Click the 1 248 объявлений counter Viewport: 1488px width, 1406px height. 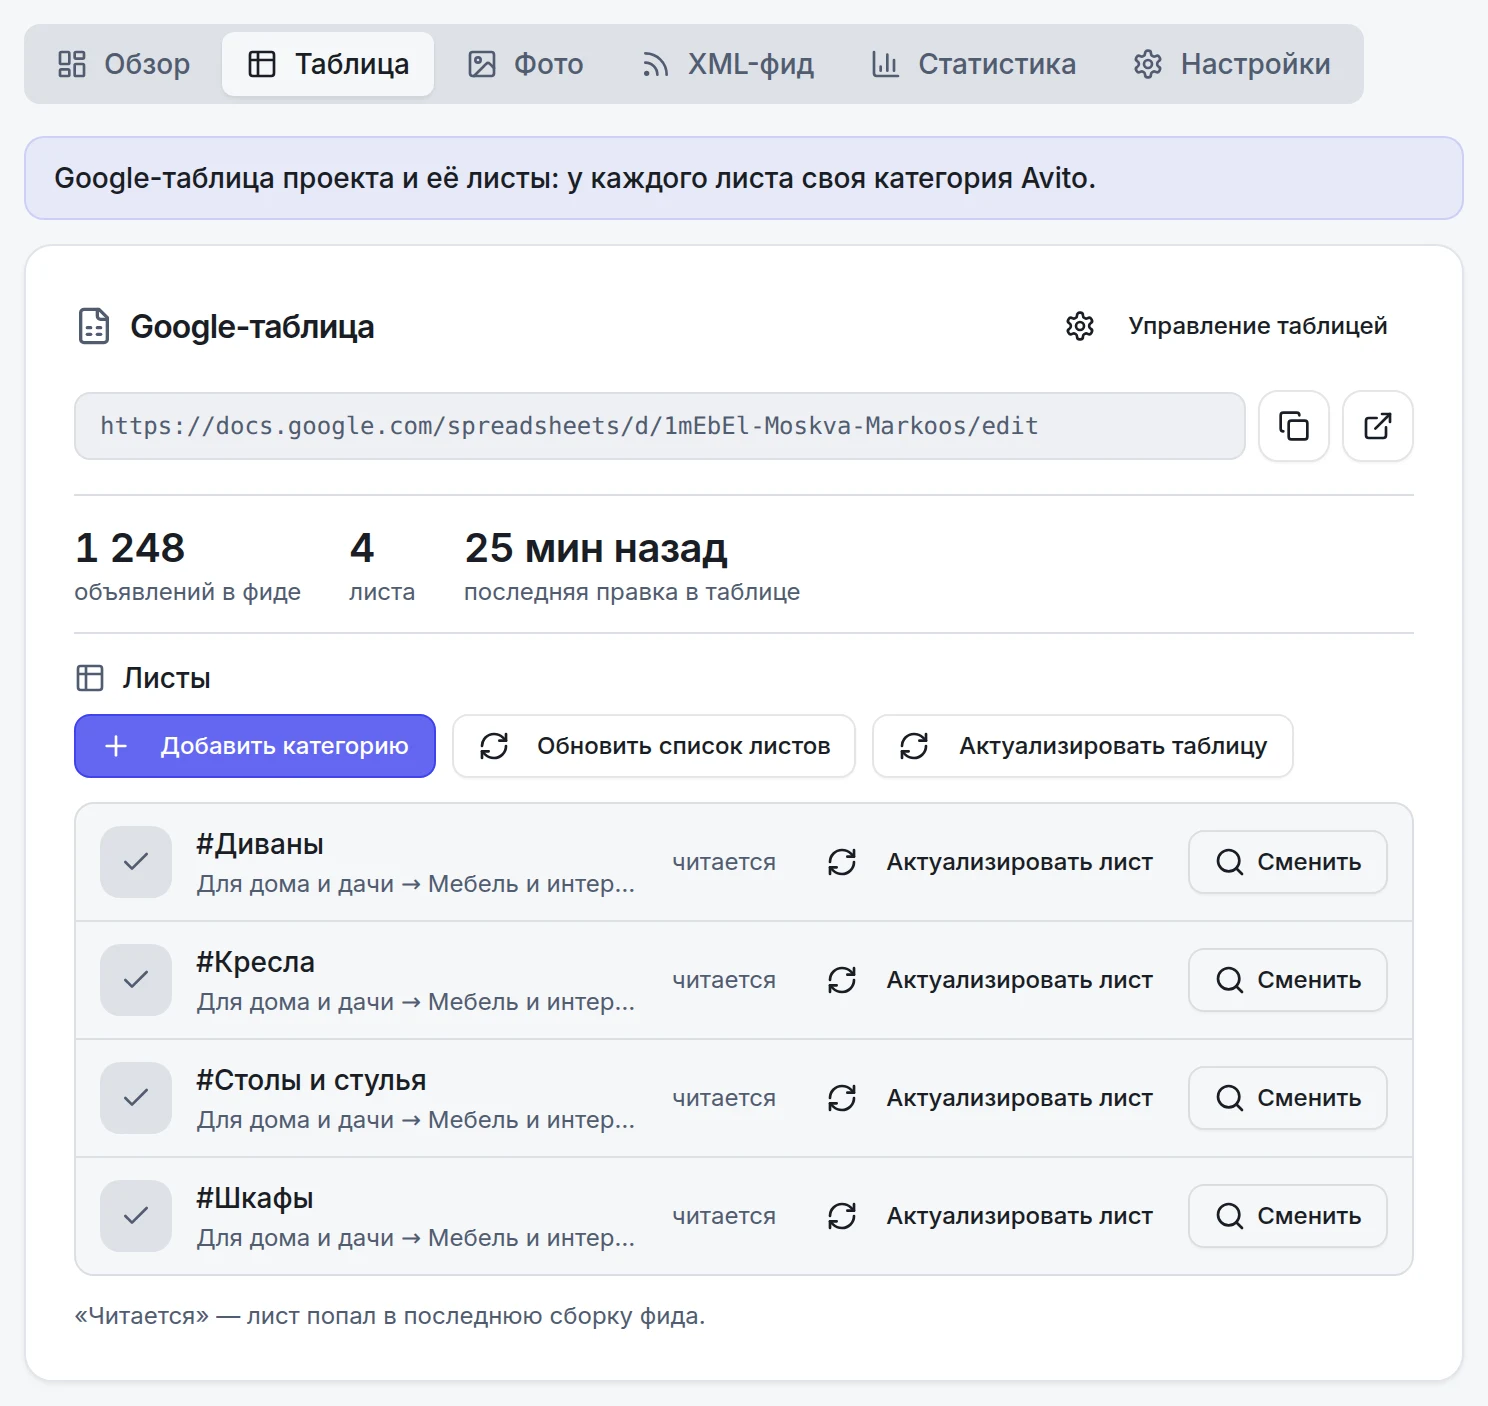pyautogui.click(x=188, y=567)
